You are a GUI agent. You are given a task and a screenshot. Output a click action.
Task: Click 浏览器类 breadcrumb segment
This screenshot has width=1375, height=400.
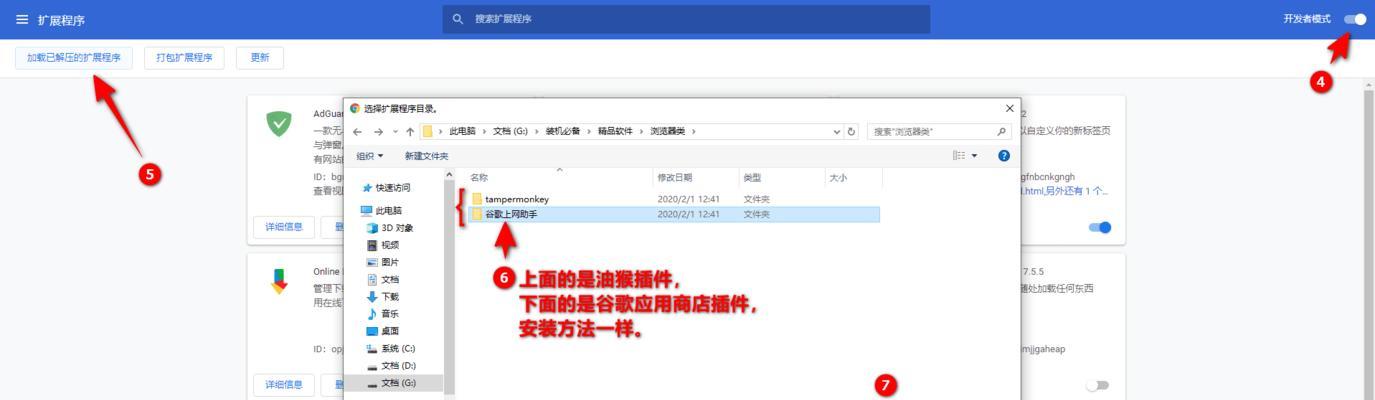click(668, 132)
